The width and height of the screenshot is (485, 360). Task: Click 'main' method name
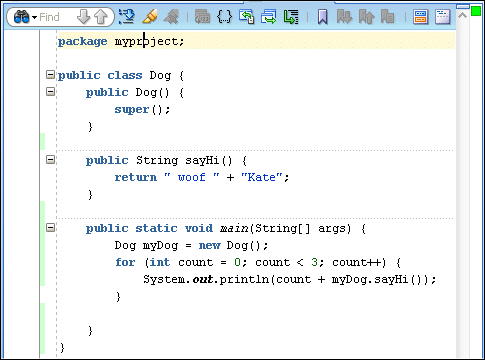tap(234, 228)
